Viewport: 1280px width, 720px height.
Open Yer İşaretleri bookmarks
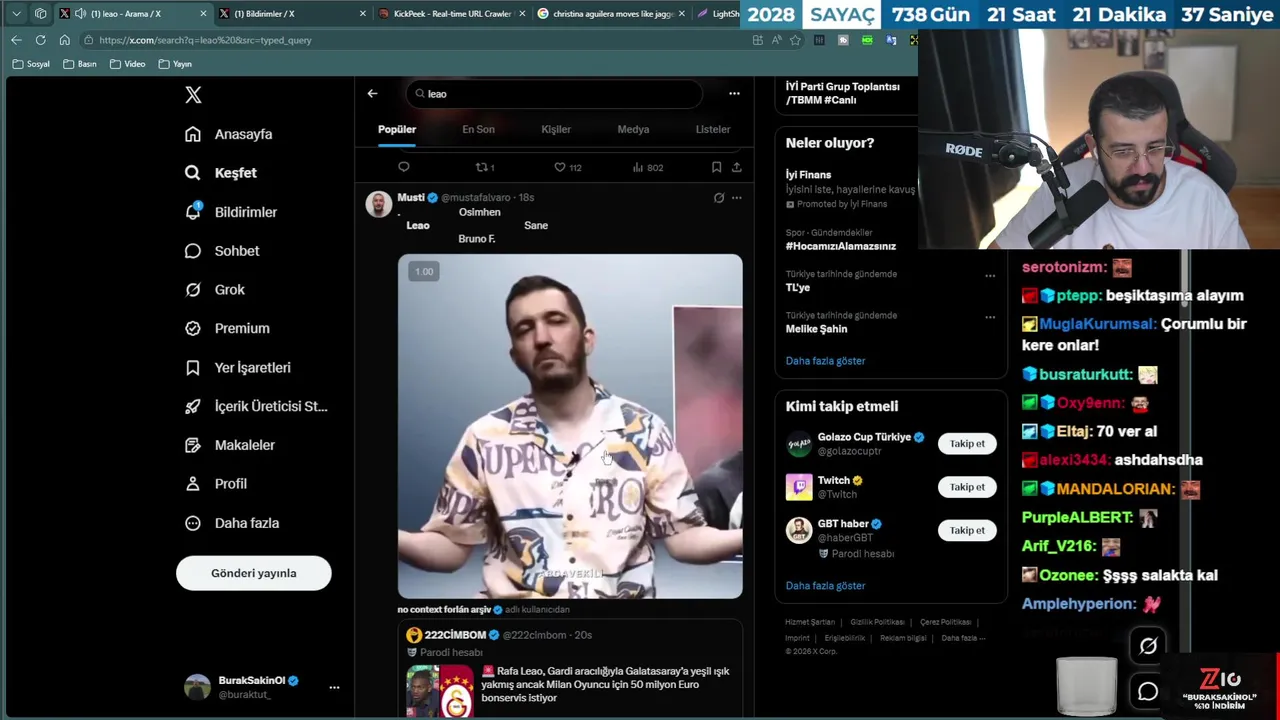(x=238, y=367)
